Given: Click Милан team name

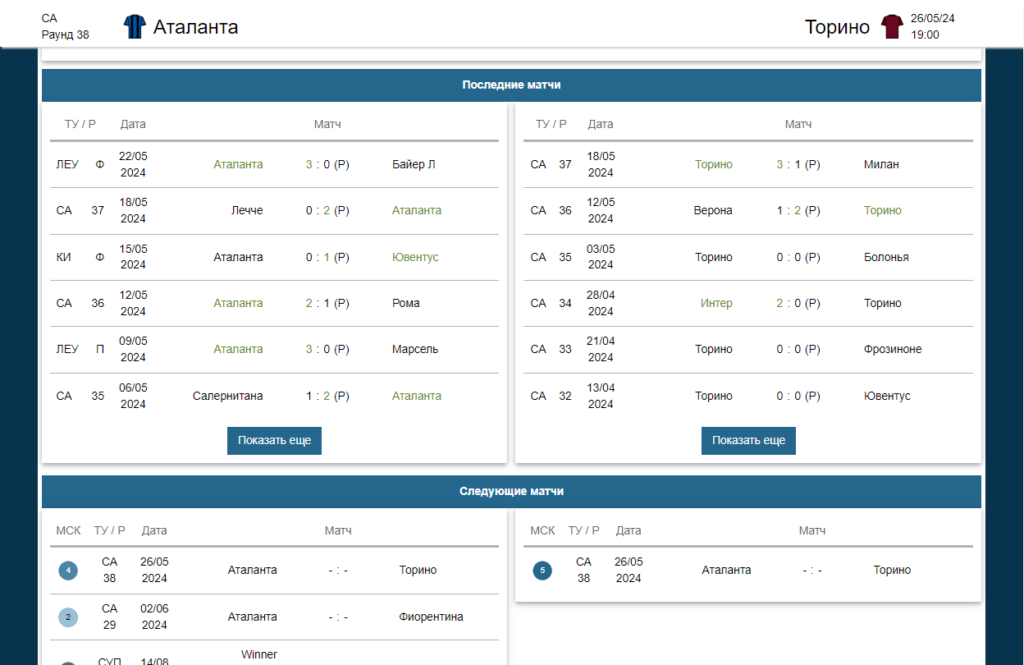Looking at the screenshot, I should (x=881, y=165).
